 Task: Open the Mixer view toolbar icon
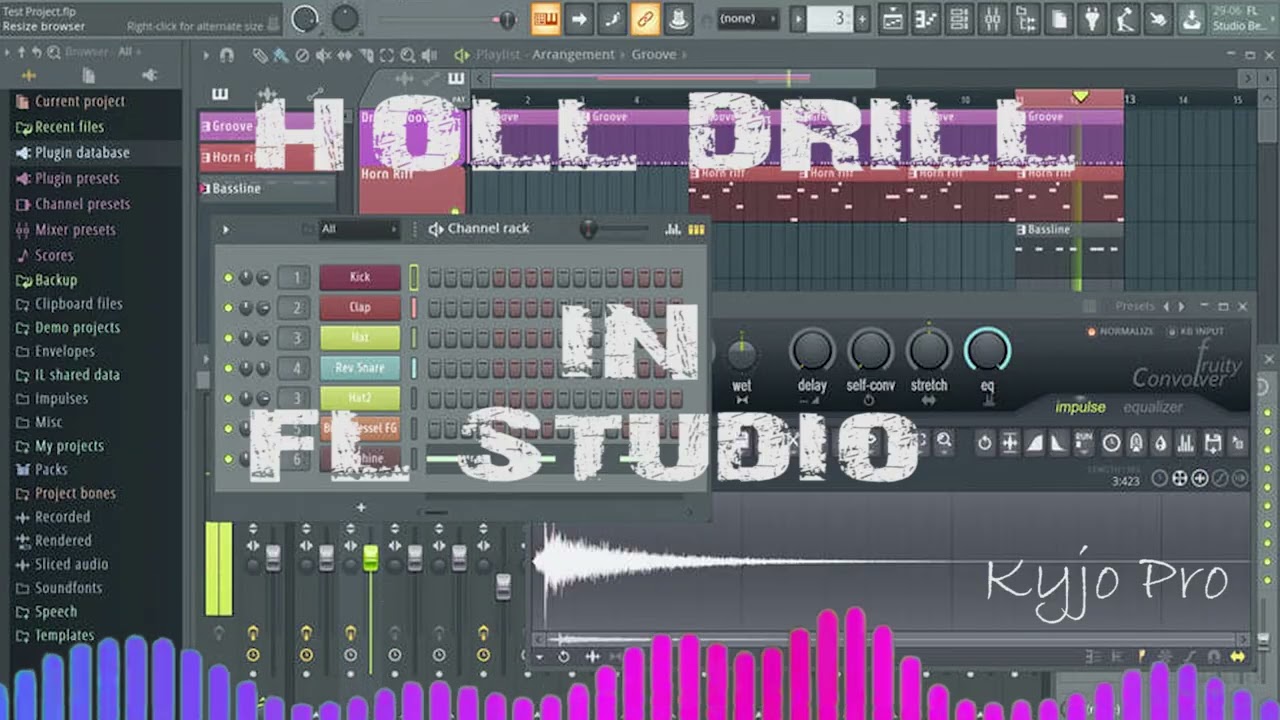tap(992, 18)
